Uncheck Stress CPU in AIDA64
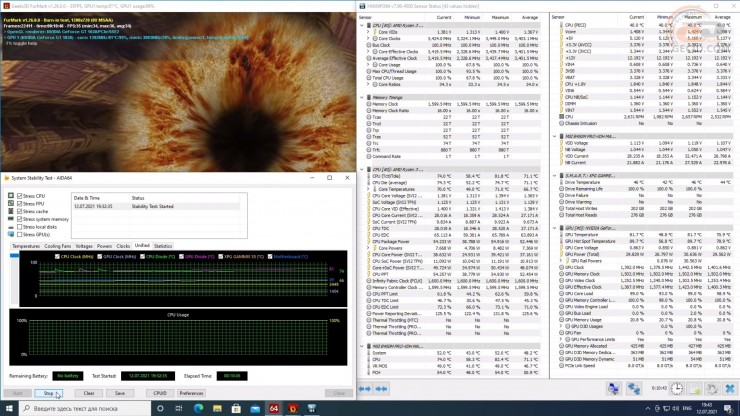Image resolution: width=740 pixels, height=416 pixels. [19, 195]
